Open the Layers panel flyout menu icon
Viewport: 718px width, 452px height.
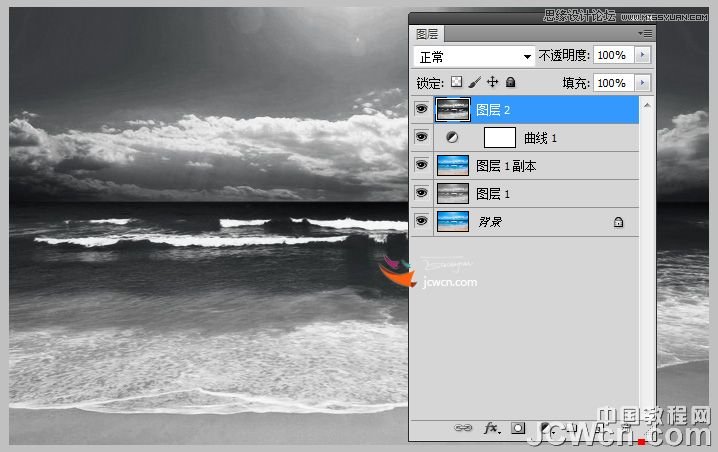pyautogui.click(x=645, y=33)
